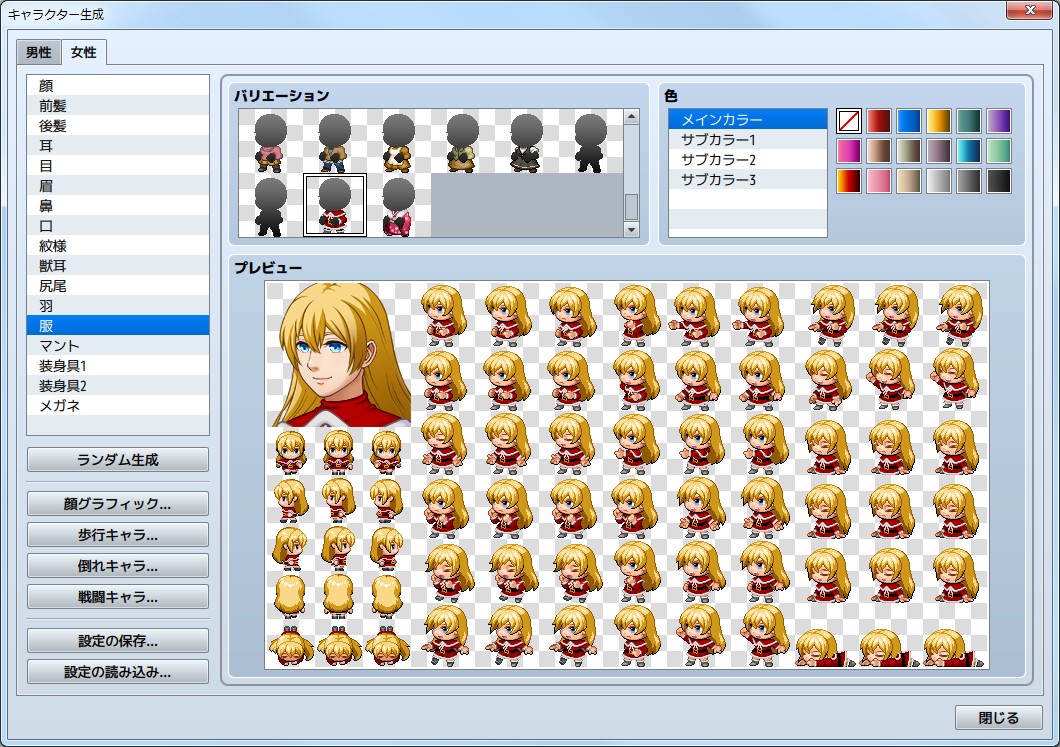
Task: Click 設定の読み込み... button
Action: pyautogui.click(x=118, y=672)
